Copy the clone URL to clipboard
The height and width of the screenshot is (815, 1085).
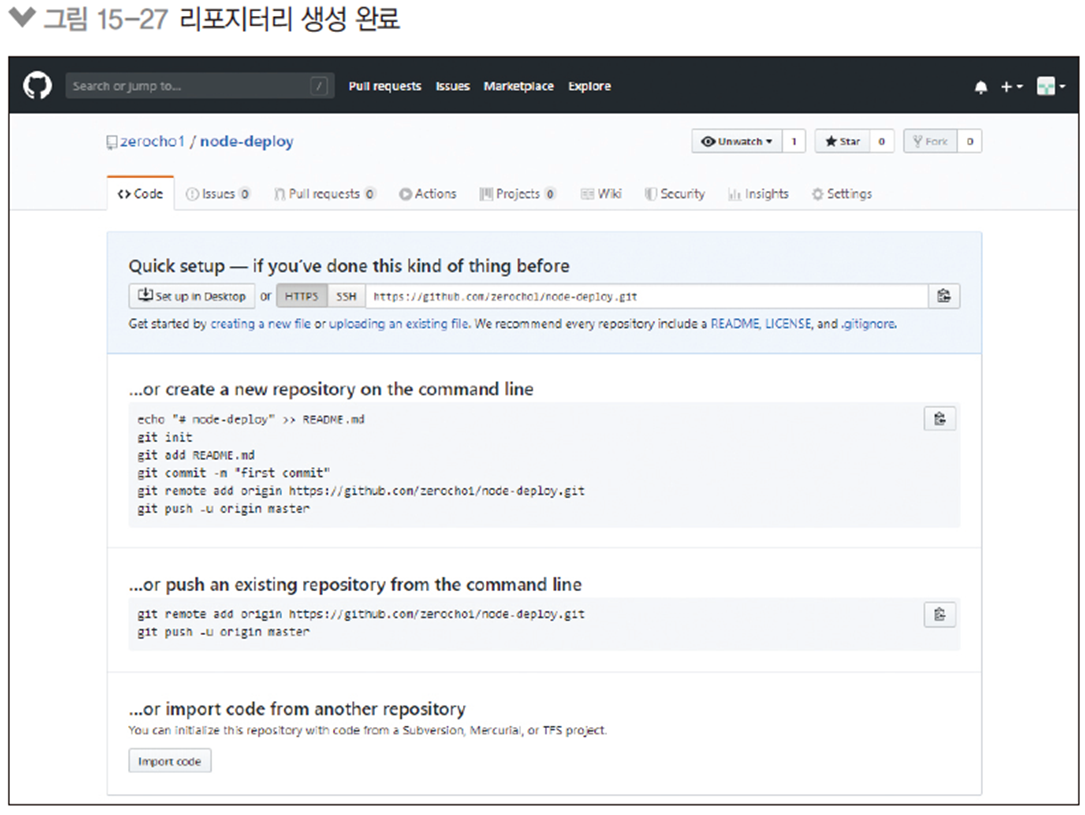944,296
